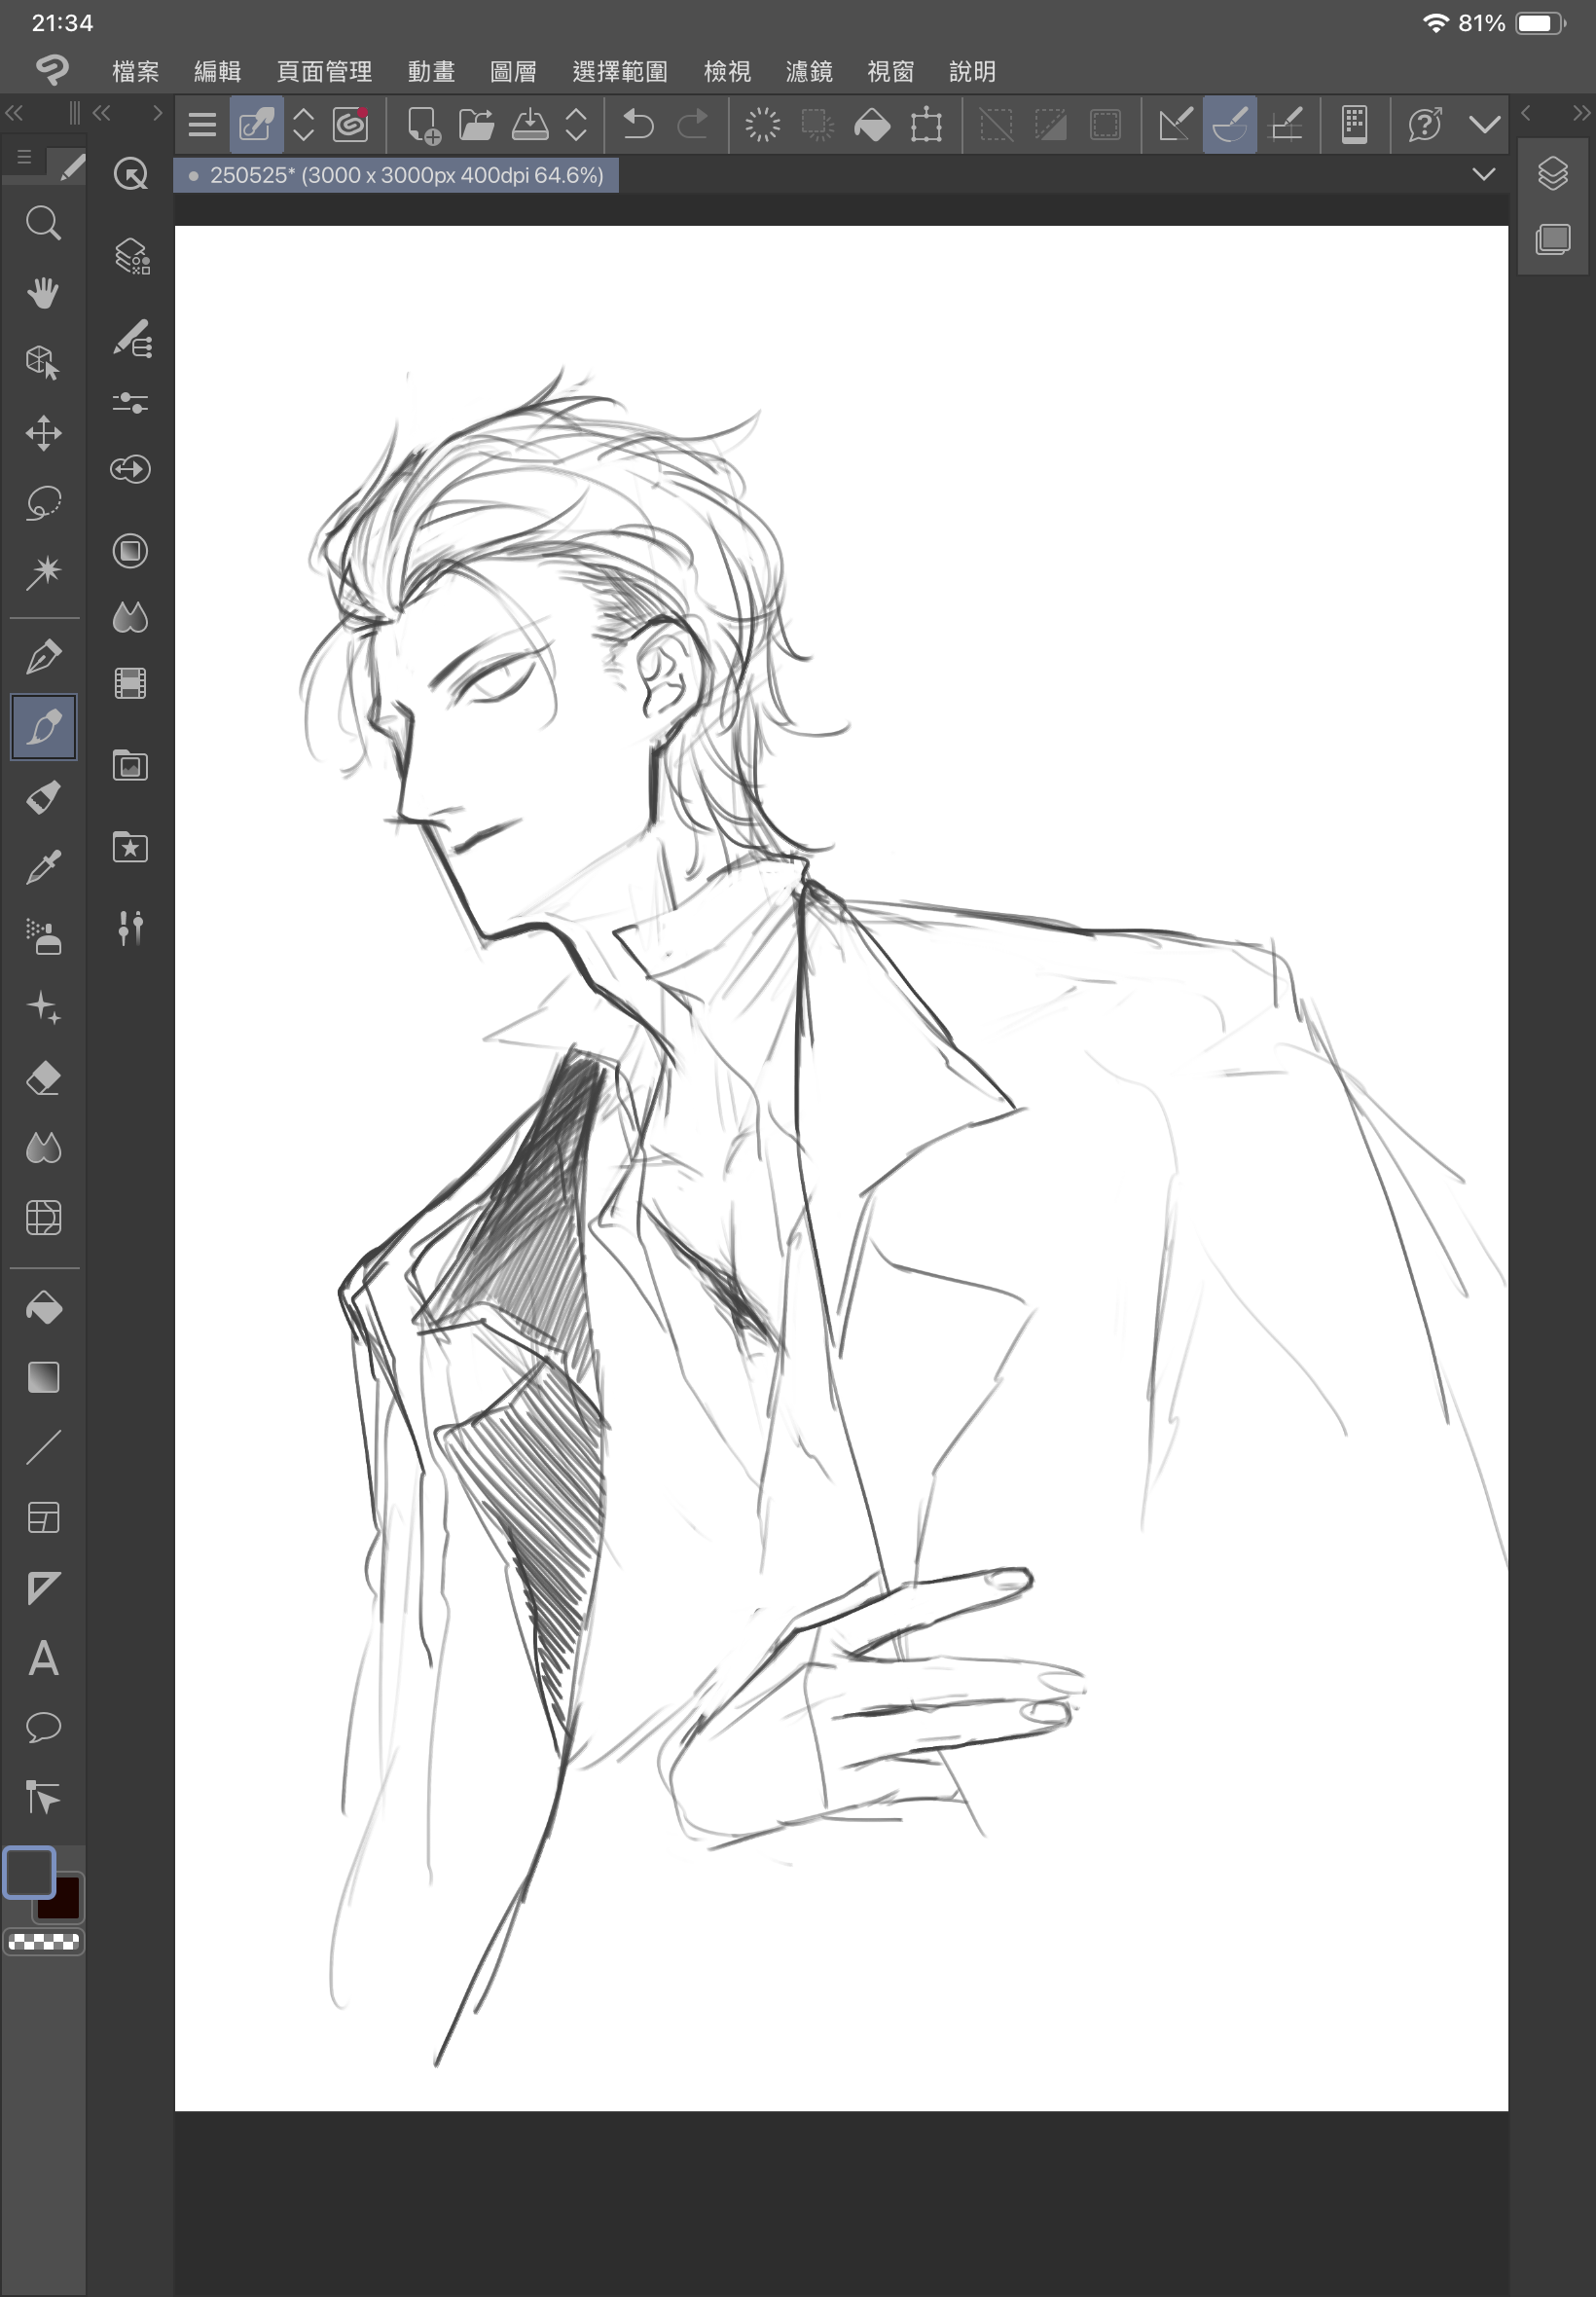Select the Marker tool

pos(43,797)
